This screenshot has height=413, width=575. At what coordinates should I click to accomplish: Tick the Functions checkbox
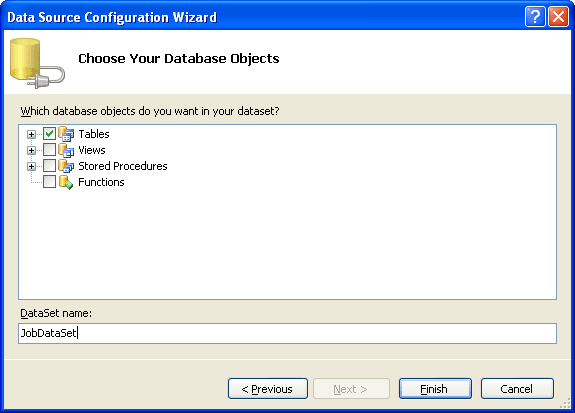50,182
